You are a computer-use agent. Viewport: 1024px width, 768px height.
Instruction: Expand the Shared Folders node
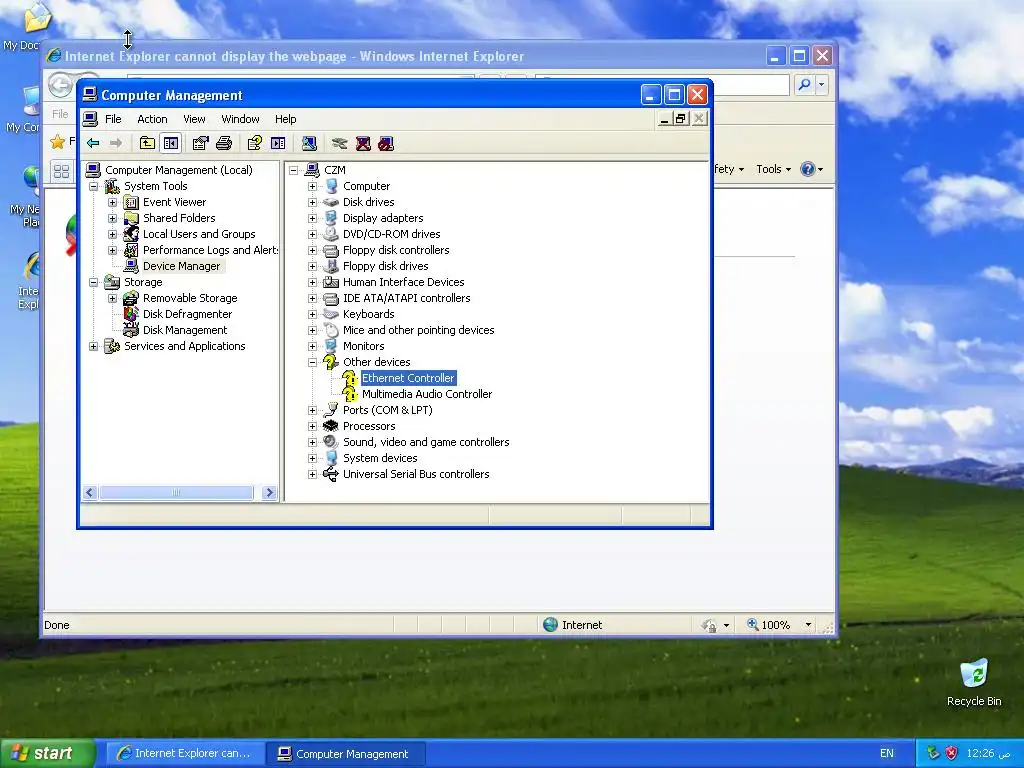pyautogui.click(x=112, y=218)
